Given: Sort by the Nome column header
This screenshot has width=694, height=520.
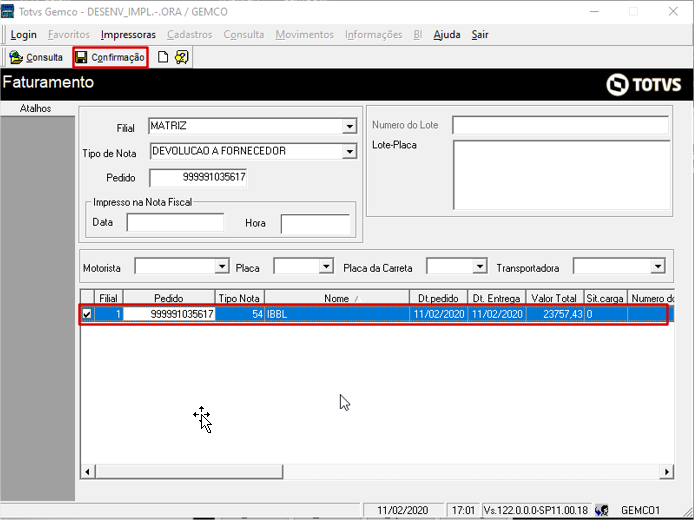Looking at the screenshot, I should (337, 298).
